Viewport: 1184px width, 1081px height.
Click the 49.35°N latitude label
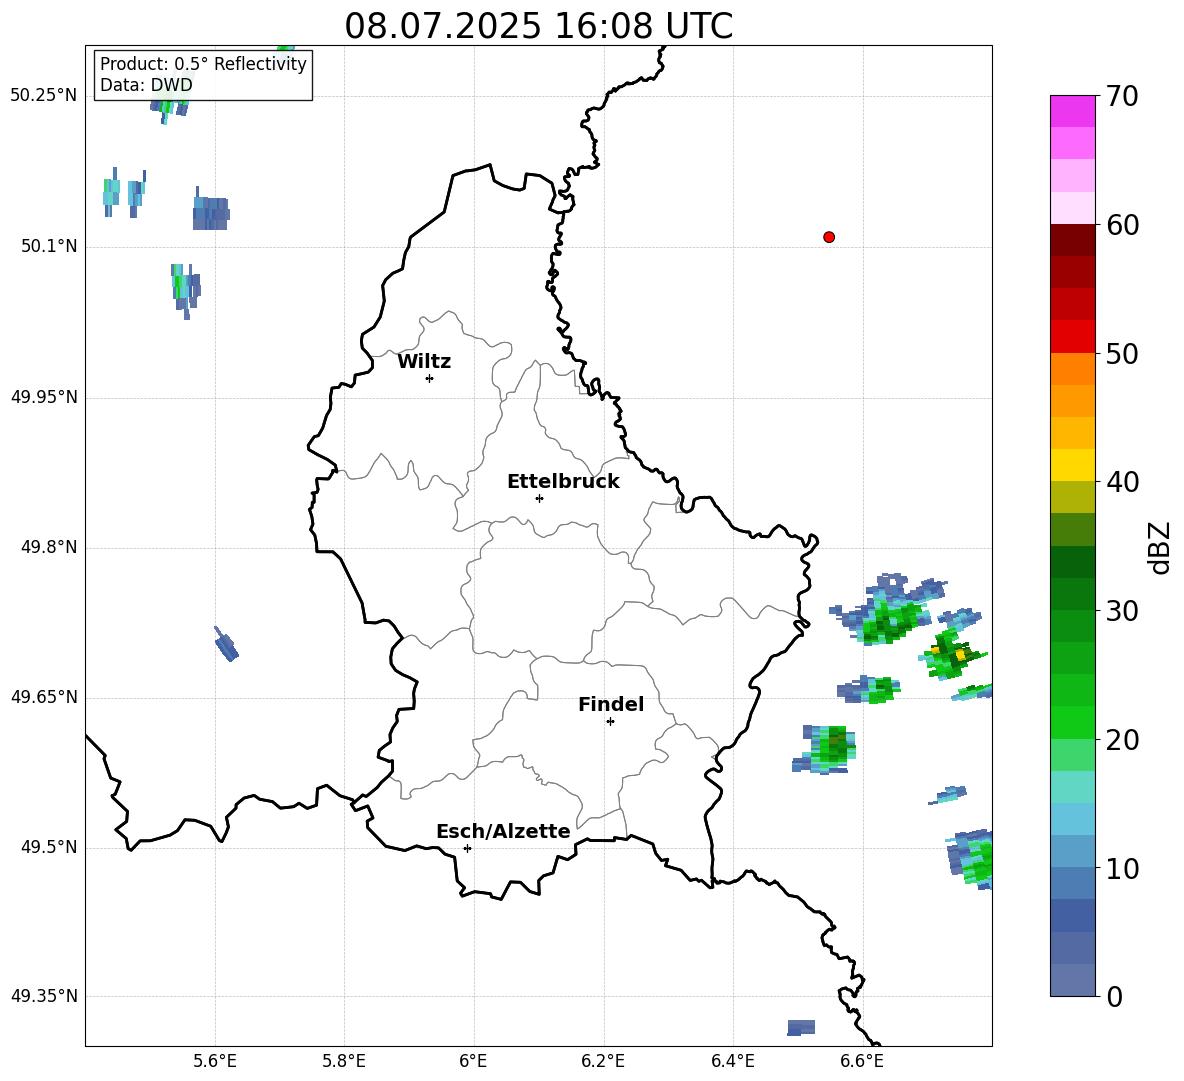tap(43, 996)
